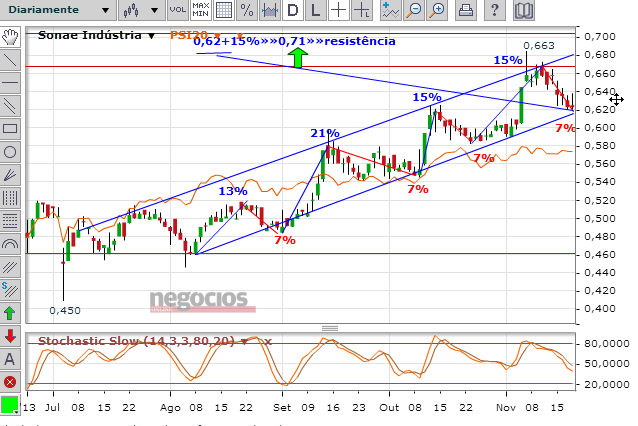Select the circle drawing tool
This screenshot has width=638, height=426.
click(10, 152)
